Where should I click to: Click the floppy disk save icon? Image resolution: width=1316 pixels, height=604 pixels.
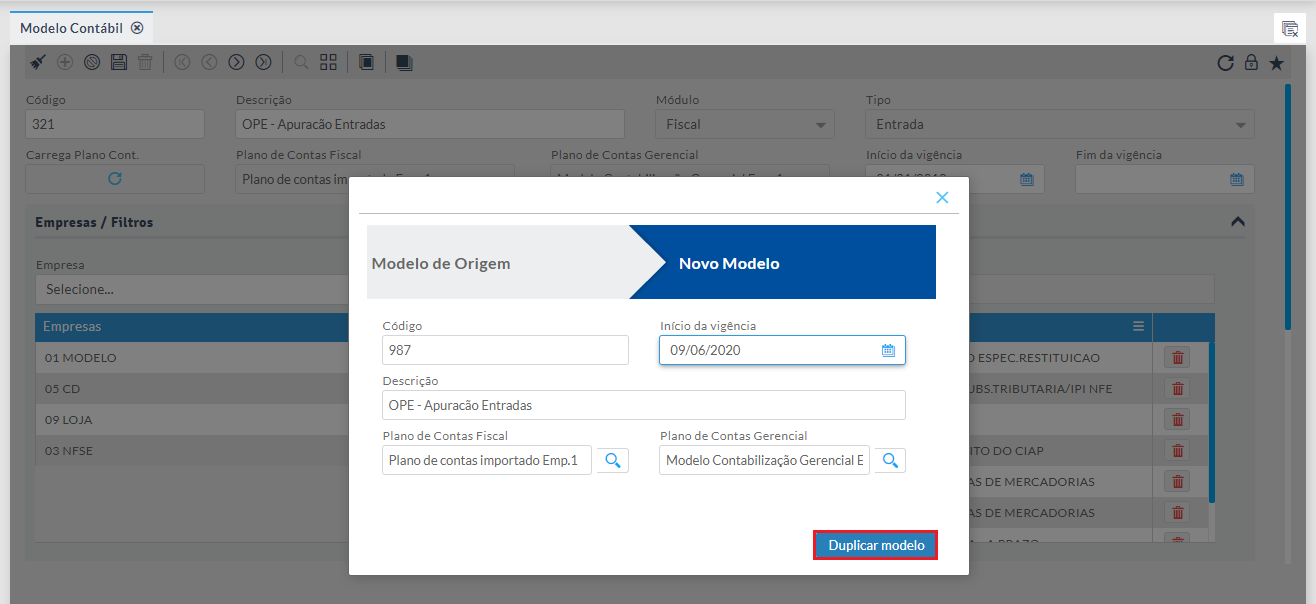pyautogui.click(x=118, y=62)
